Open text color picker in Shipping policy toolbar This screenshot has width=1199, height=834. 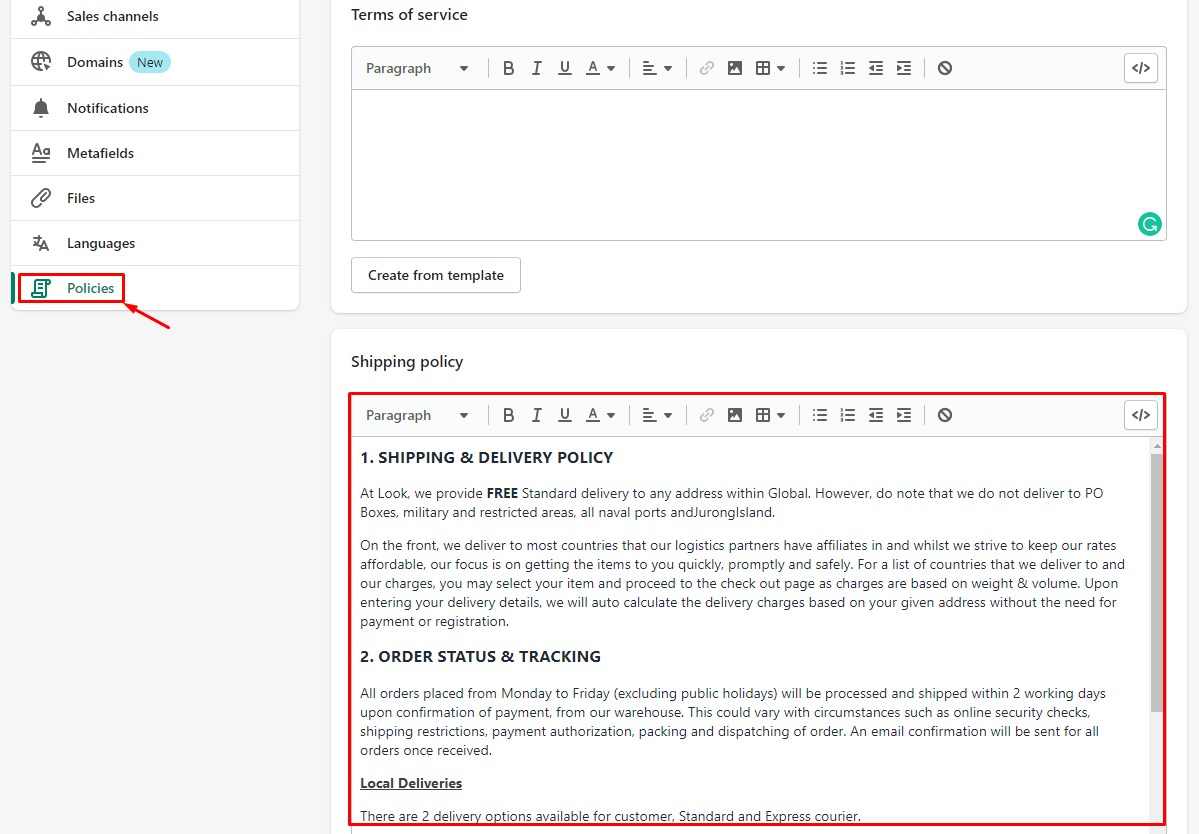coord(600,415)
